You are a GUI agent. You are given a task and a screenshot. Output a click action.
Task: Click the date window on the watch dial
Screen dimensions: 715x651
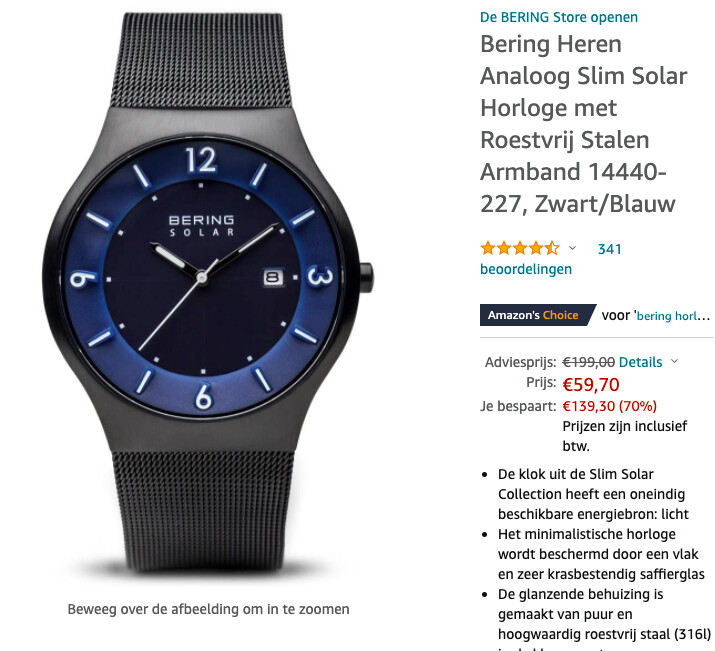click(x=273, y=278)
